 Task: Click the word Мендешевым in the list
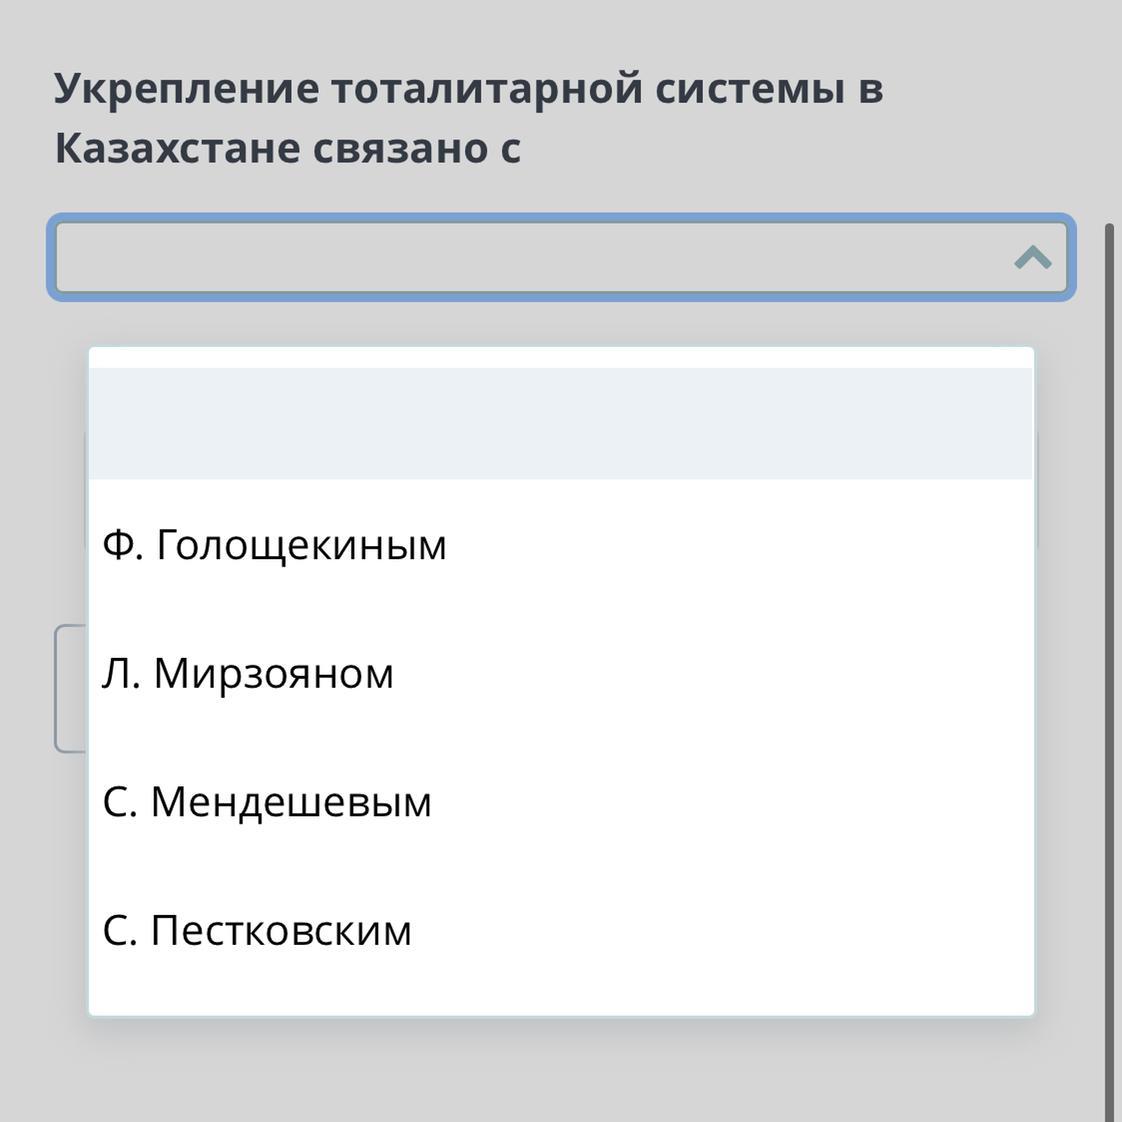tap(291, 802)
